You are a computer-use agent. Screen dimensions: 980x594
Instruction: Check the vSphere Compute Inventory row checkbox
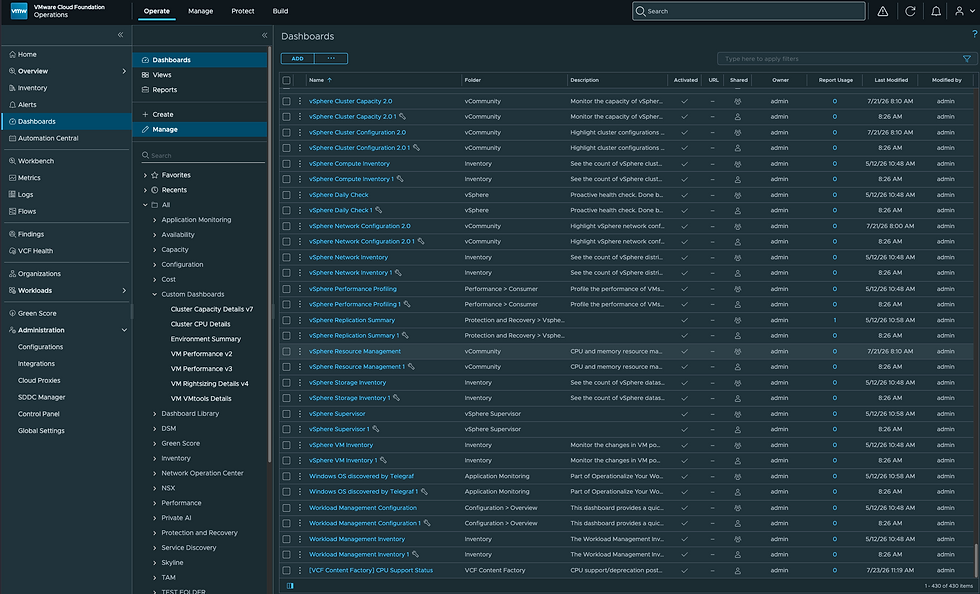coord(286,164)
